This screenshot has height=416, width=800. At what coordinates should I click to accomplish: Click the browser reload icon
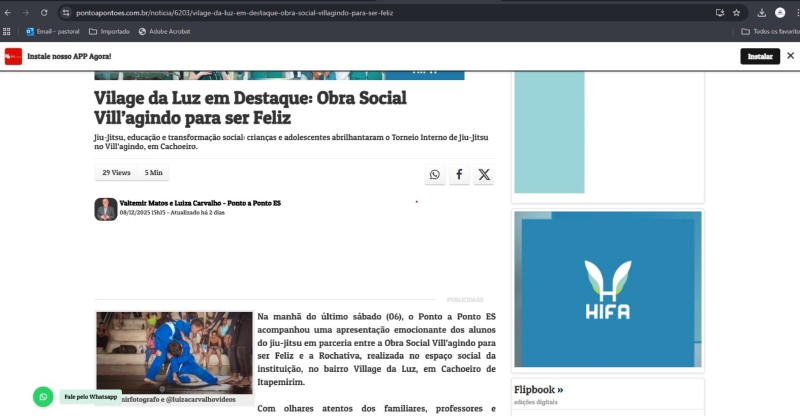[x=44, y=12]
